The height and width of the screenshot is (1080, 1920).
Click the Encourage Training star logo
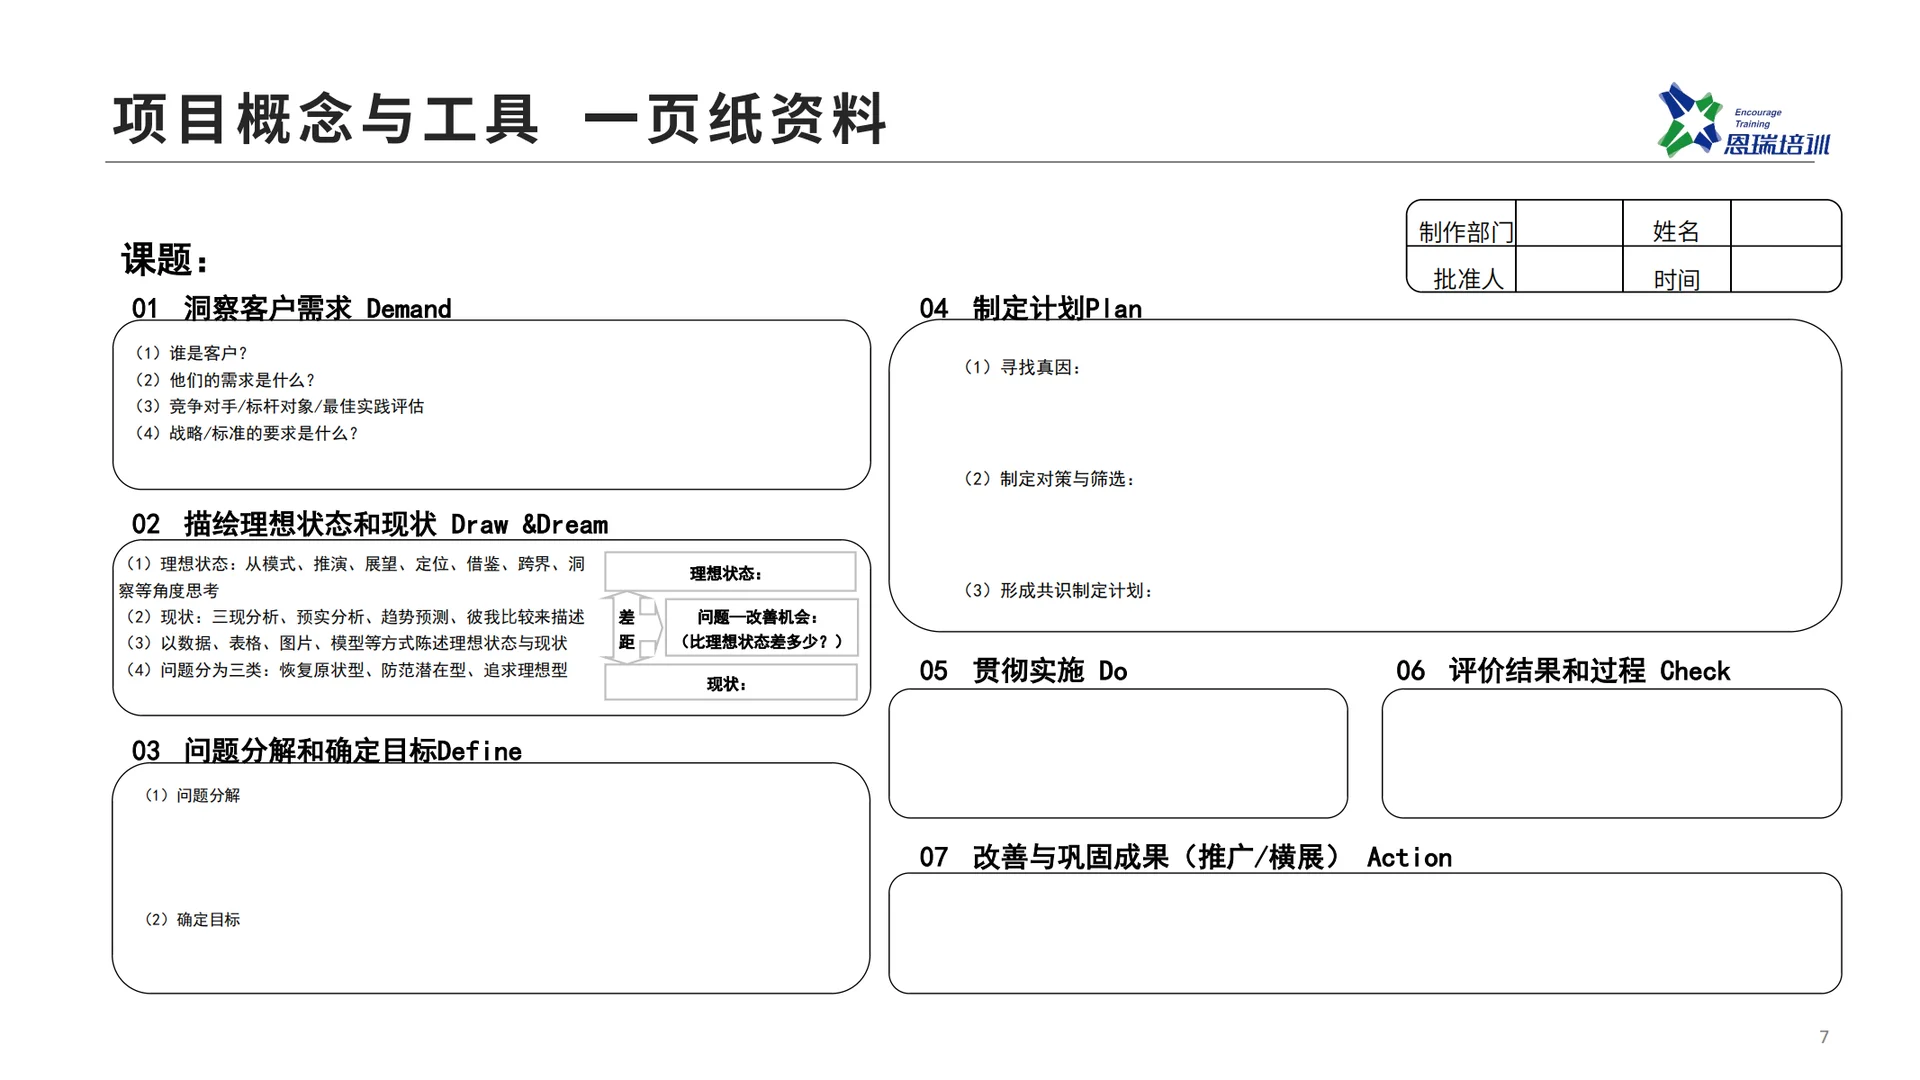click(1743, 121)
